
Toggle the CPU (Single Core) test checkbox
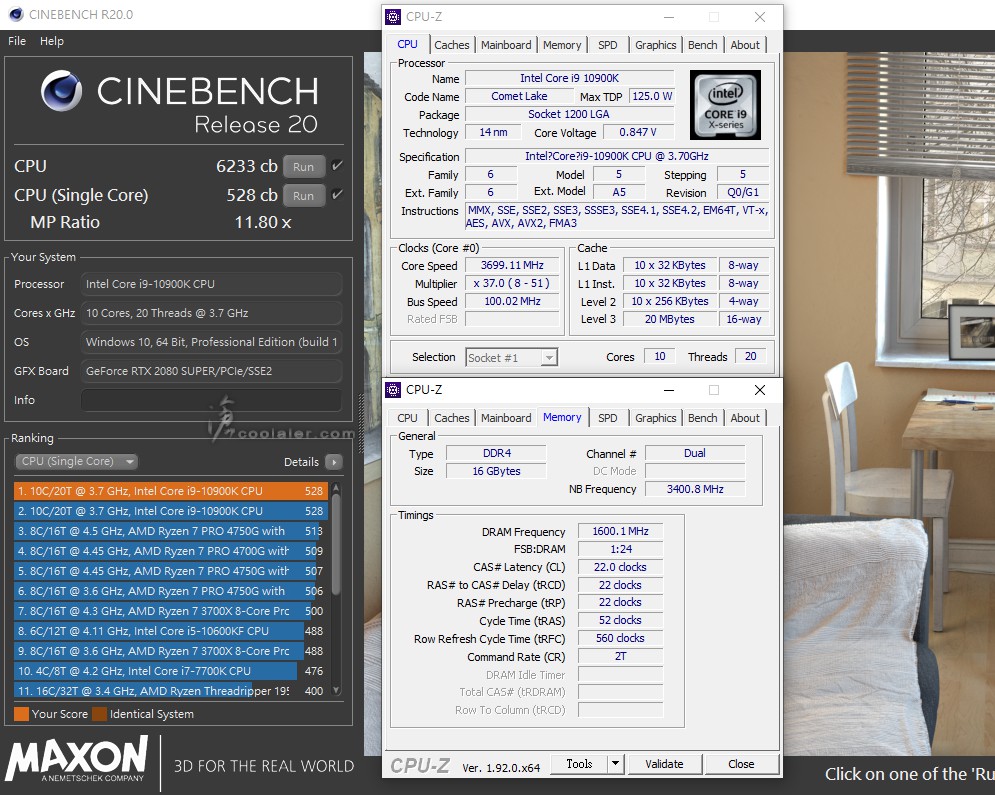pyautogui.click(x=337, y=194)
